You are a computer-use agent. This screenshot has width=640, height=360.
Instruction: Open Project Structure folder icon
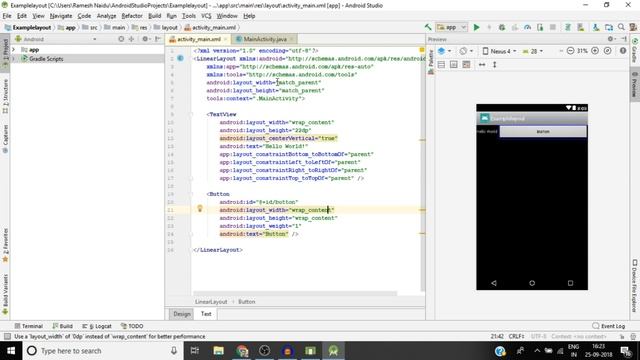pos(609,27)
